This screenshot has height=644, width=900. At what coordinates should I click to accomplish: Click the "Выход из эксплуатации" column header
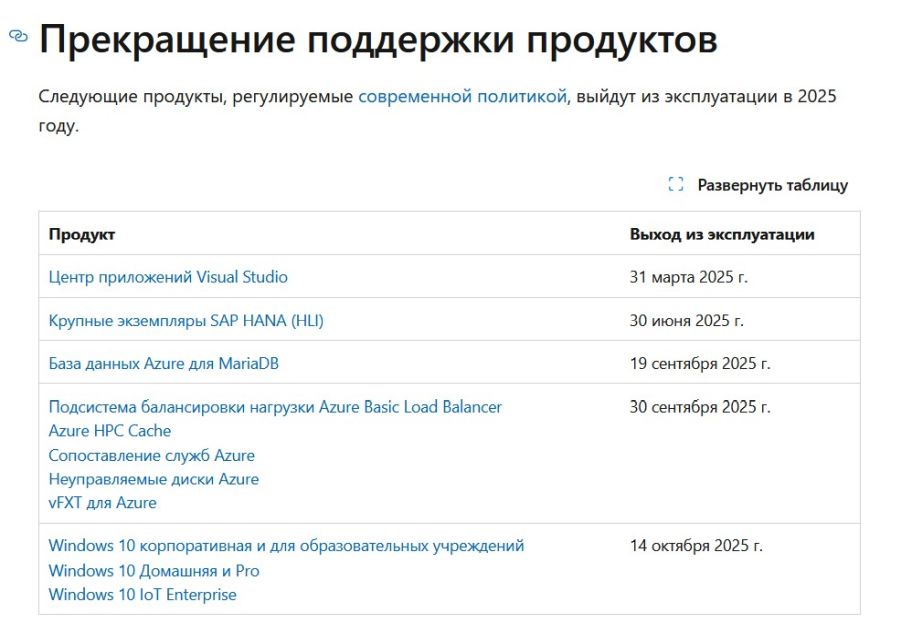(x=721, y=234)
